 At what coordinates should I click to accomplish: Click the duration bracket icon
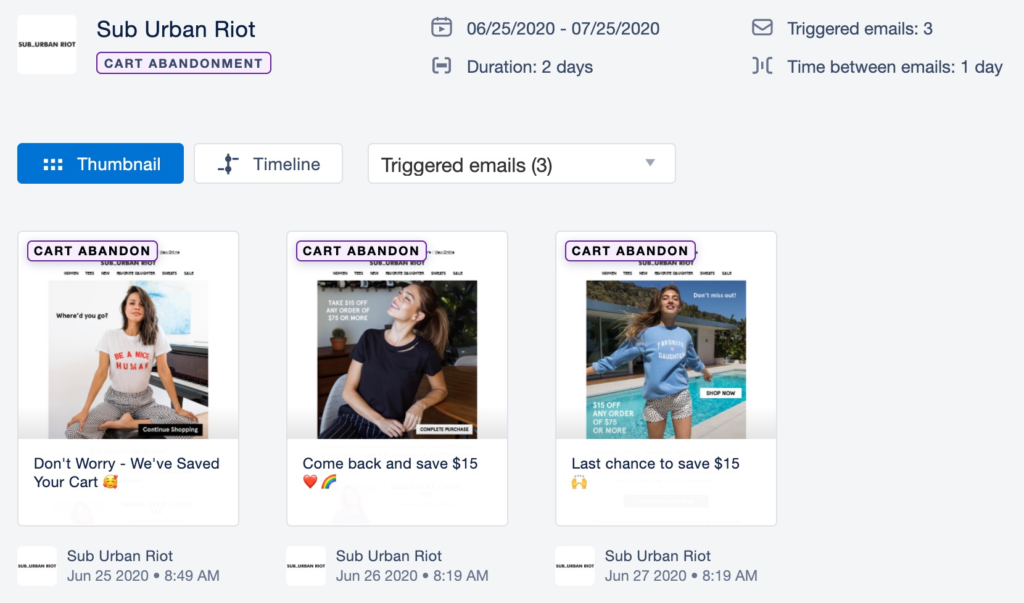click(x=441, y=66)
